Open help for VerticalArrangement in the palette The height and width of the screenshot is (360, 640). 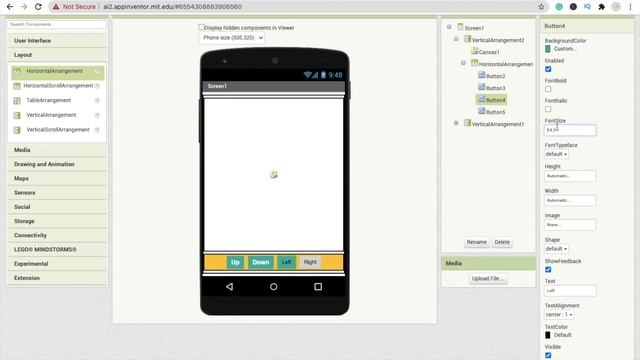(97, 115)
